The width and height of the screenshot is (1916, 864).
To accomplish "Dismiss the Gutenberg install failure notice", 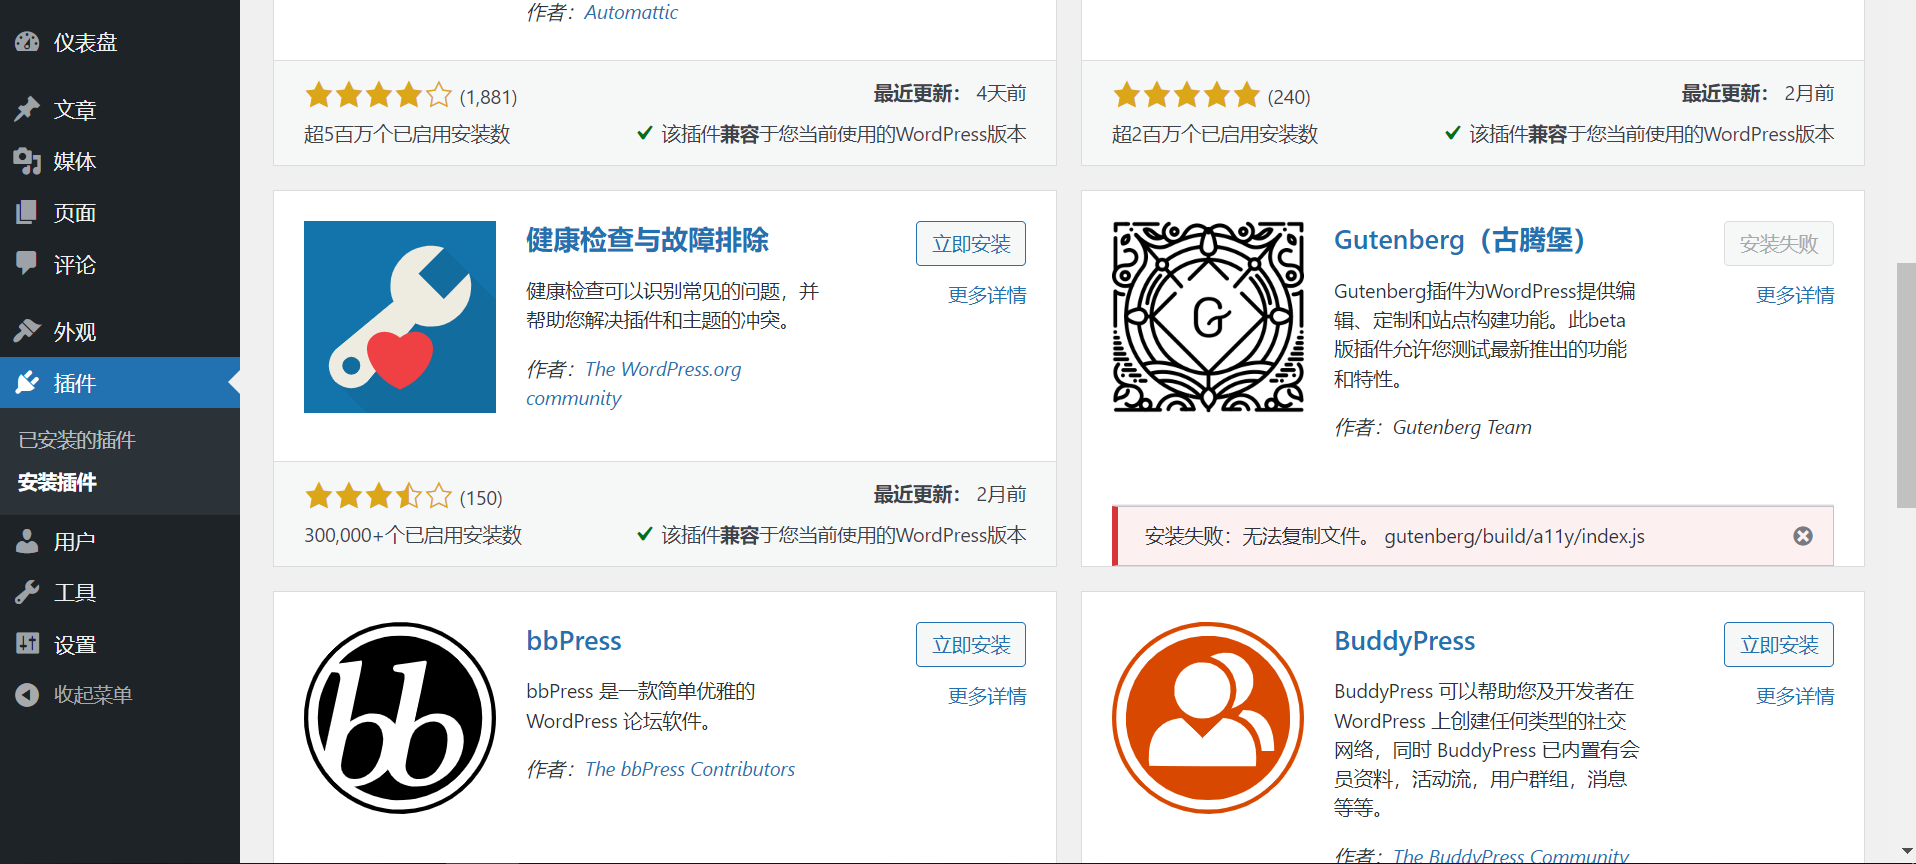I will (1803, 536).
